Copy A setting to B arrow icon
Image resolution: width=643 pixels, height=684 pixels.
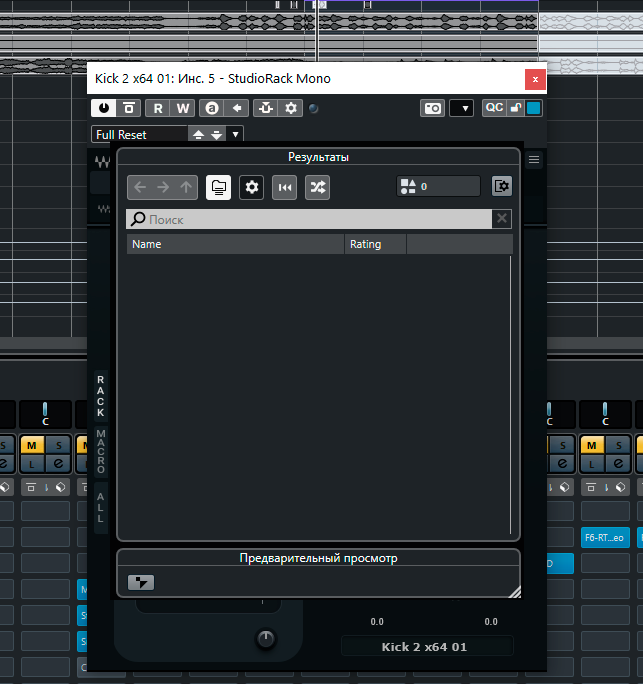(x=237, y=108)
